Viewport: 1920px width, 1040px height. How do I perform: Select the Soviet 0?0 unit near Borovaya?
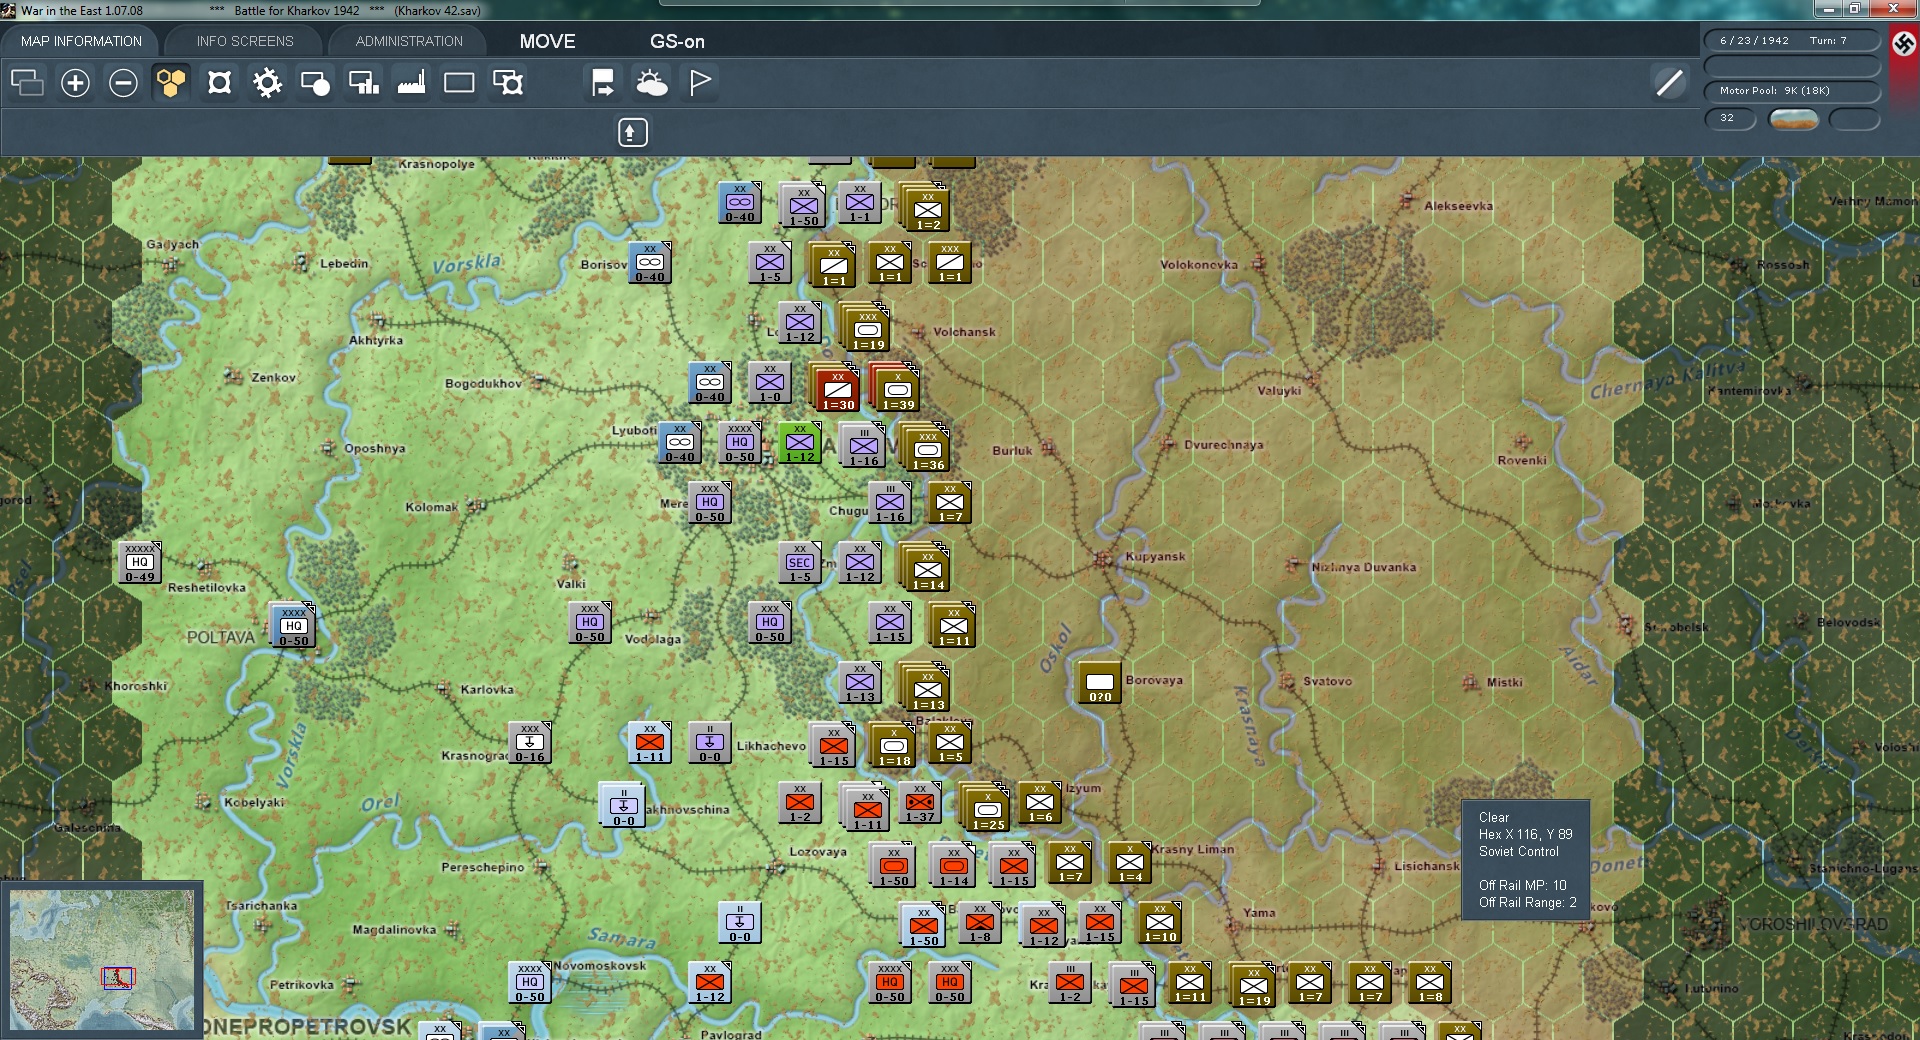point(1099,683)
